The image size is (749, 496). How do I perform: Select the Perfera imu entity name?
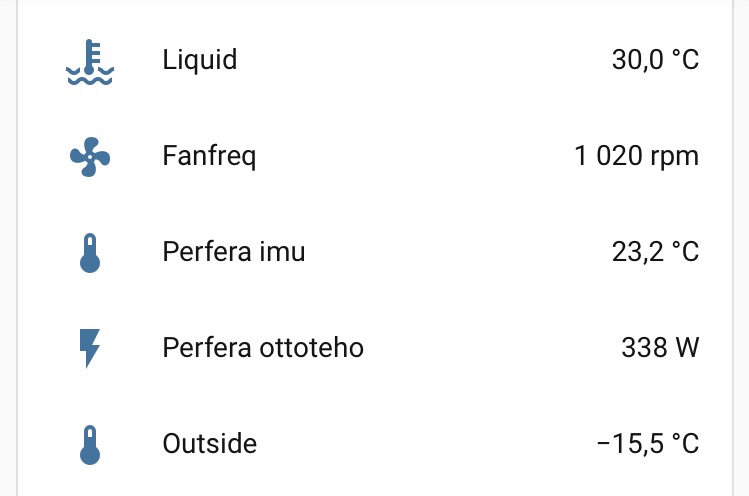(x=233, y=252)
